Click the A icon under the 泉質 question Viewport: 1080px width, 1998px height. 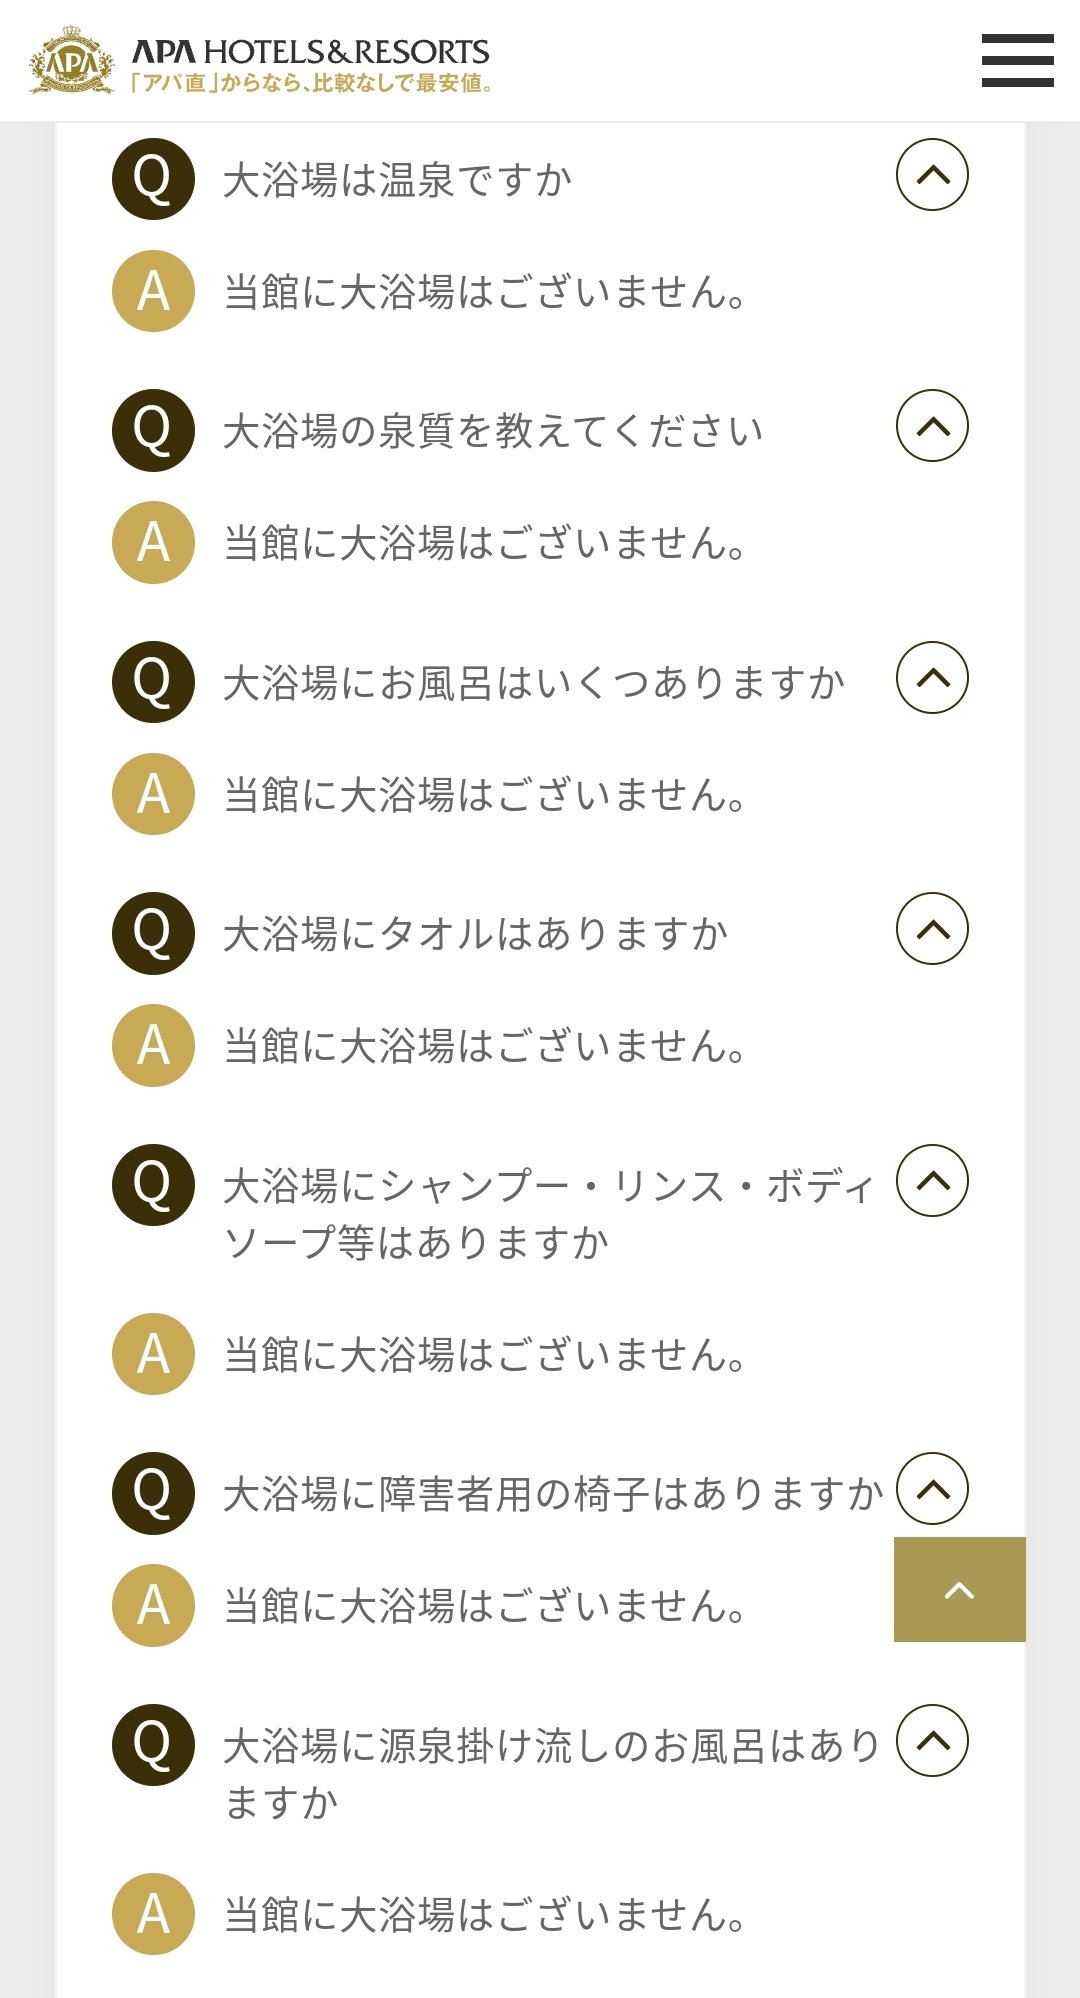(x=152, y=542)
